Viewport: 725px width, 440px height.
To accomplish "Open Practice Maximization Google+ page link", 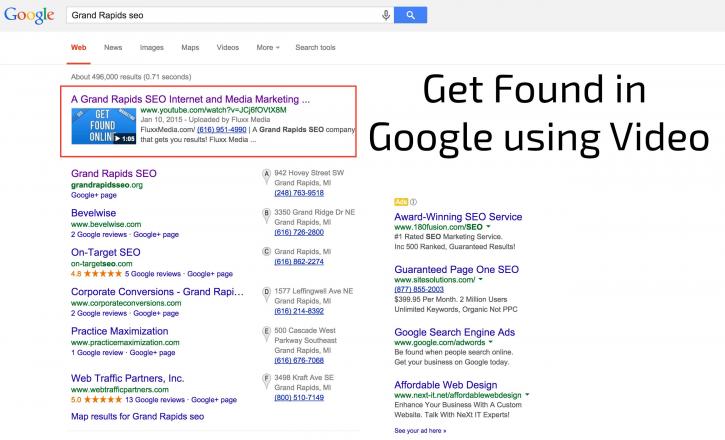I will click(x=152, y=353).
